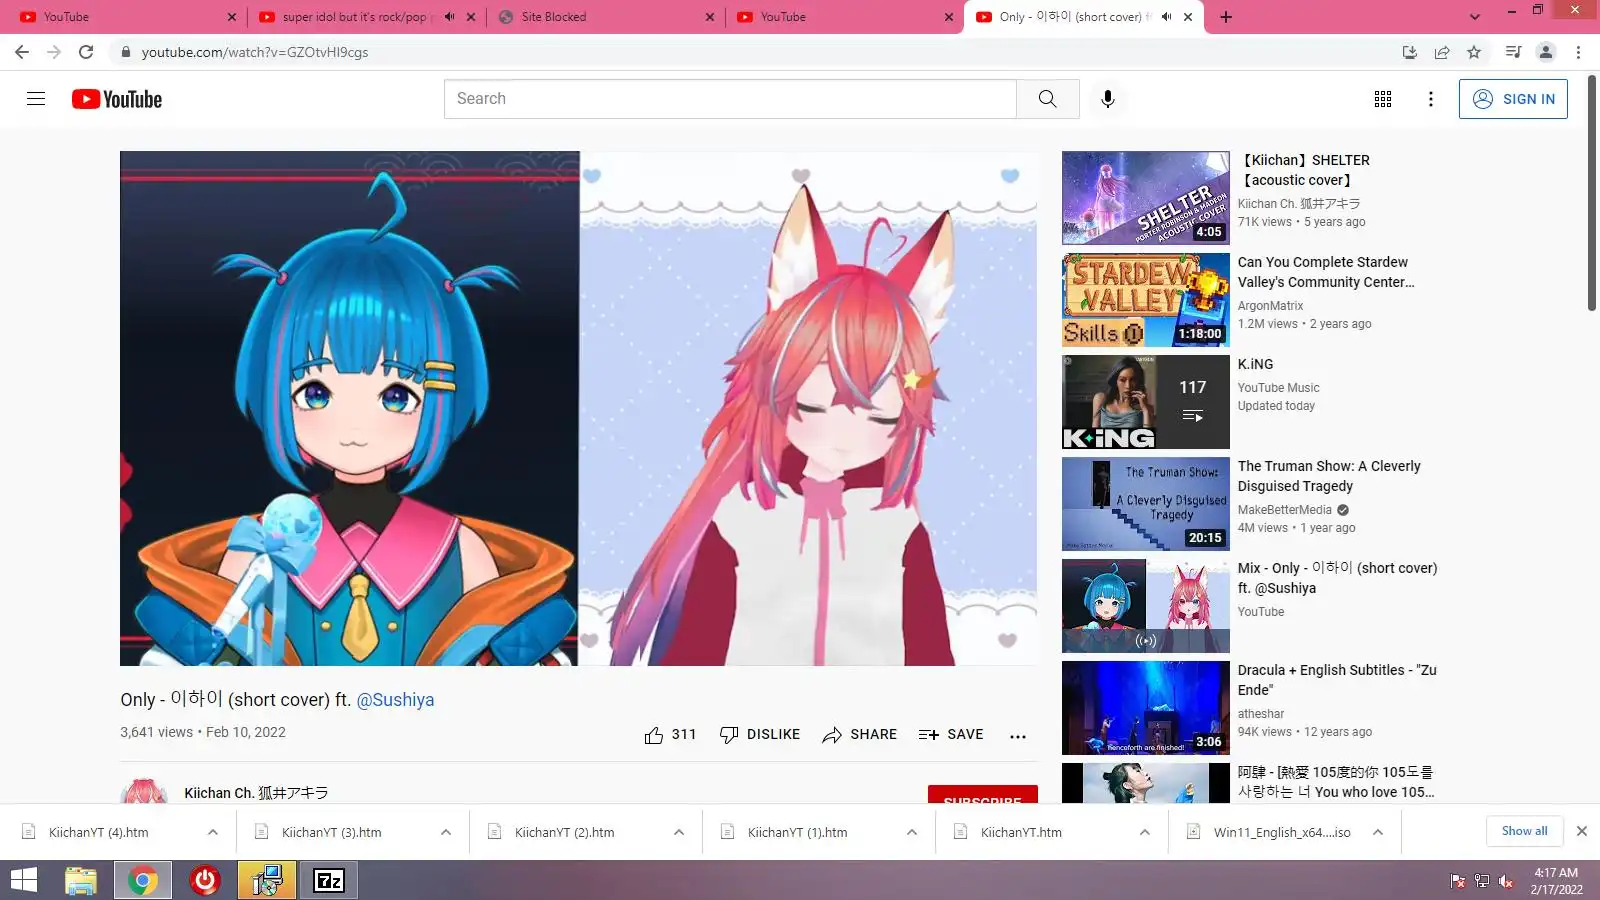This screenshot has width=1600, height=900.
Task: Open a new browser tab
Action: (x=1226, y=17)
